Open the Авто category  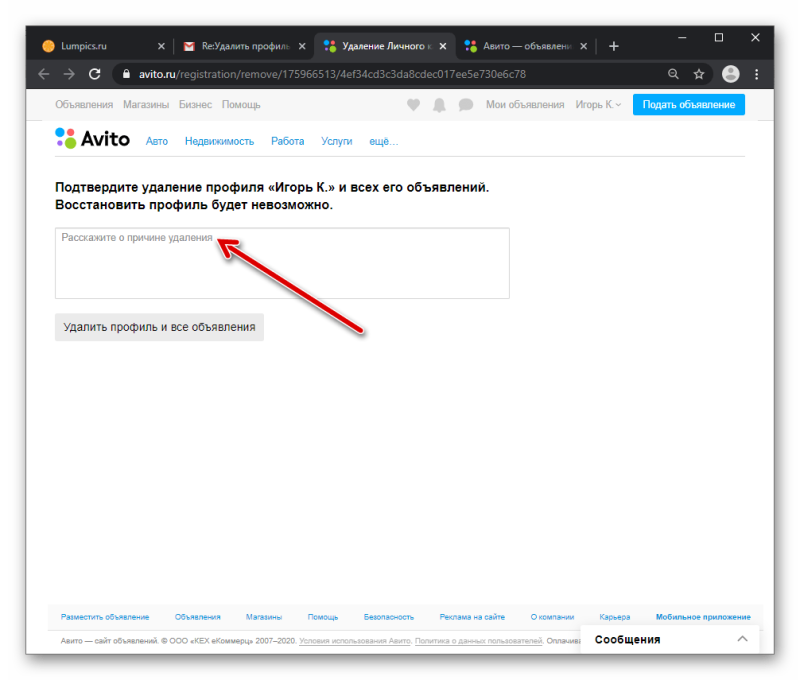tap(157, 141)
